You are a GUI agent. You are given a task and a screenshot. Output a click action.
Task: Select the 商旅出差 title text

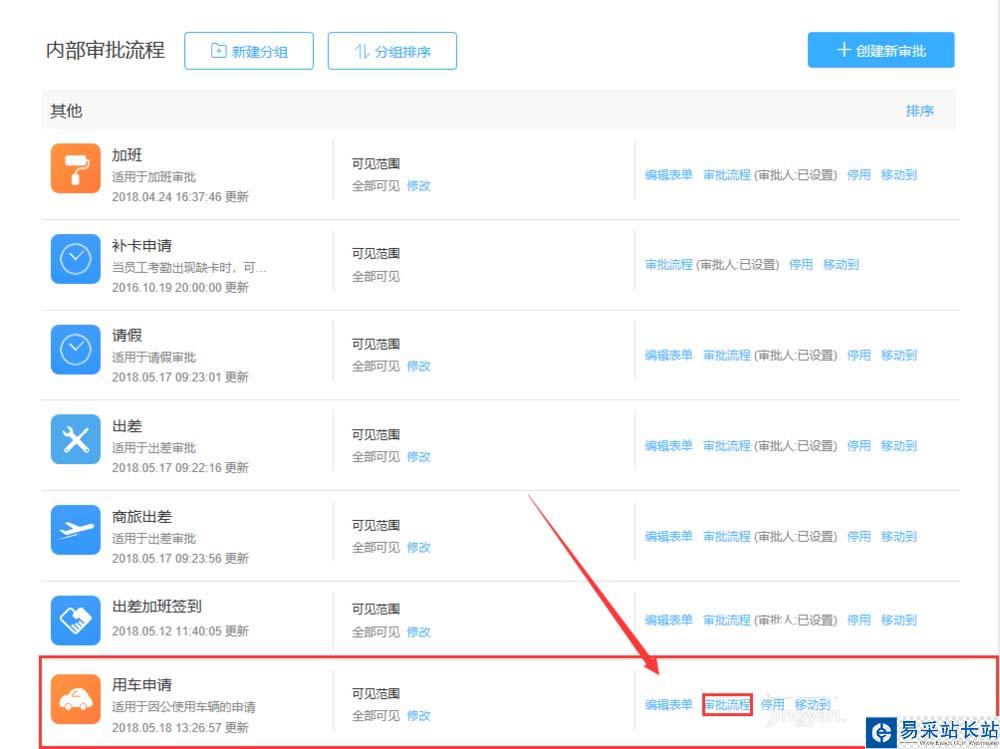click(x=142, y=517)
